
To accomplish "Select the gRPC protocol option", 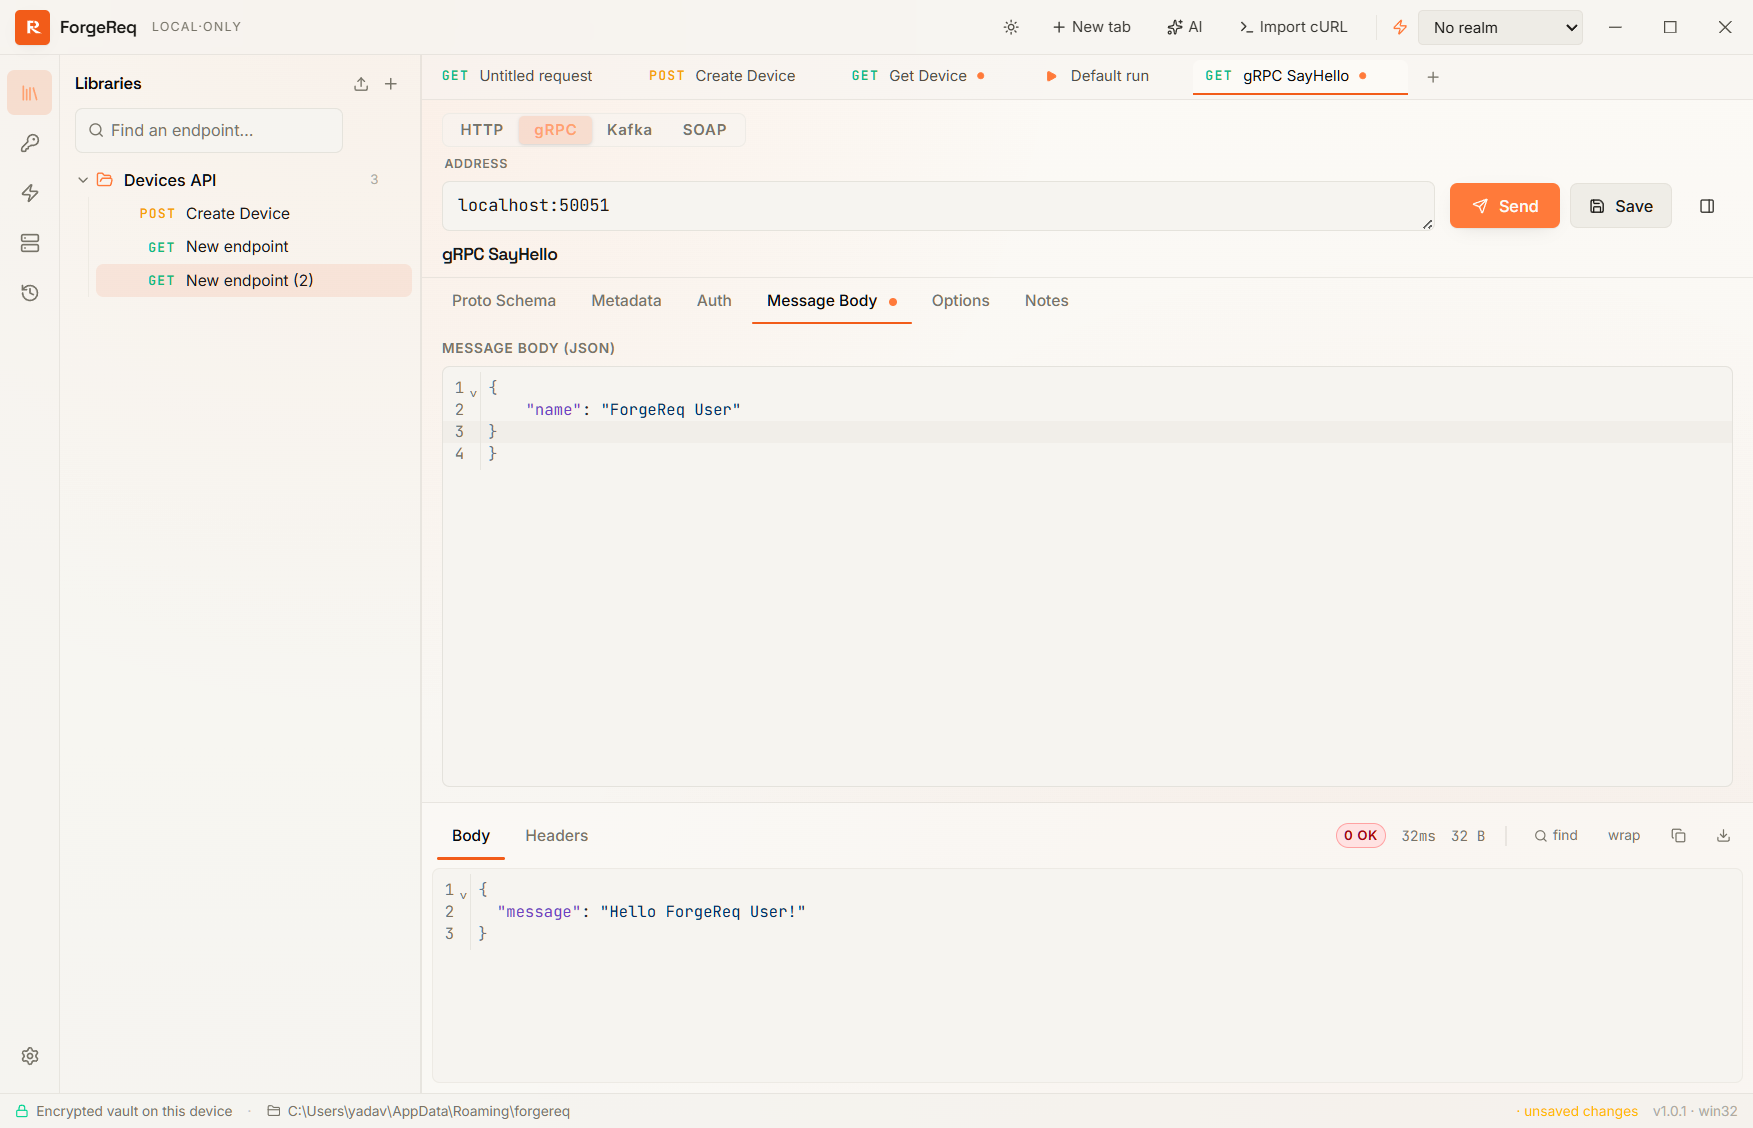I will (555, 130).
